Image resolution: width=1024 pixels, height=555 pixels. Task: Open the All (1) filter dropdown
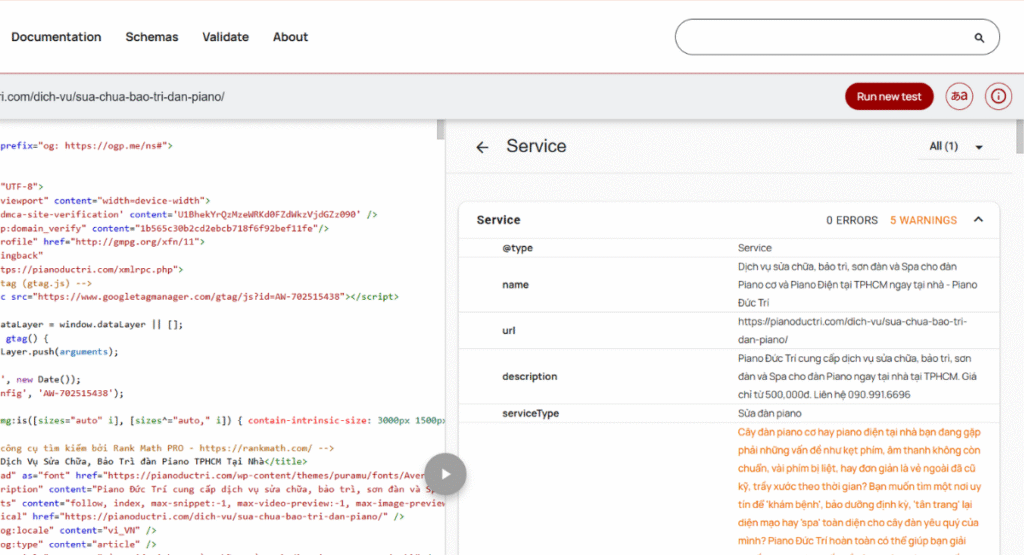tap(956, 147)
